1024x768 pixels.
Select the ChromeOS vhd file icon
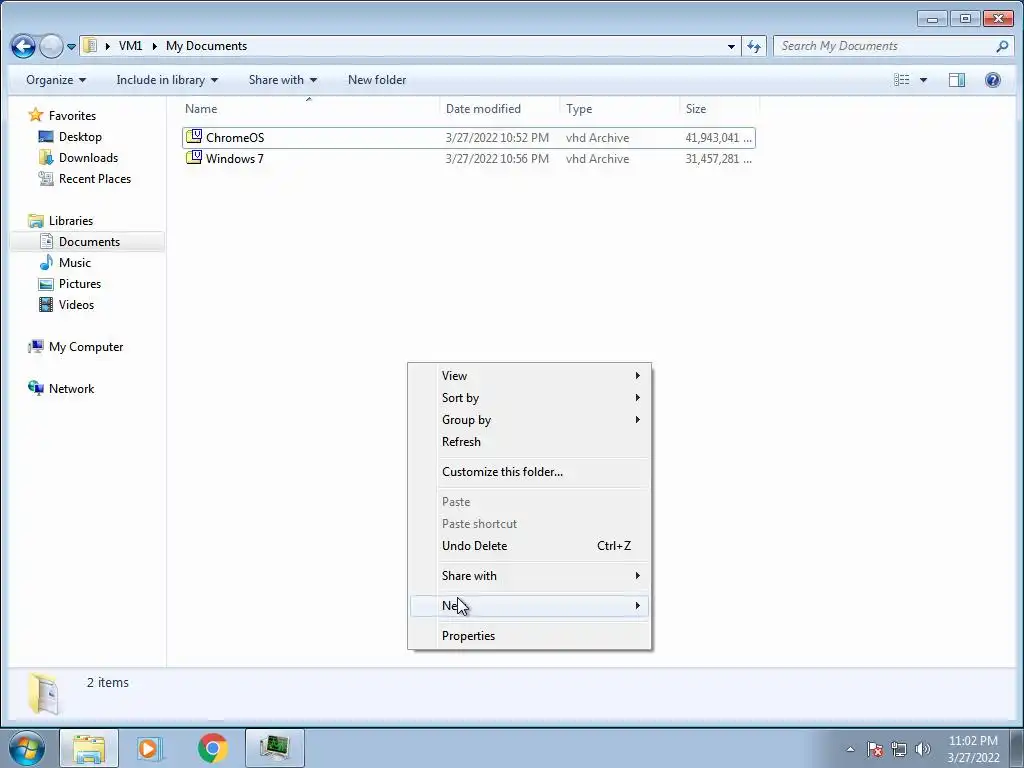coord(194,136)
